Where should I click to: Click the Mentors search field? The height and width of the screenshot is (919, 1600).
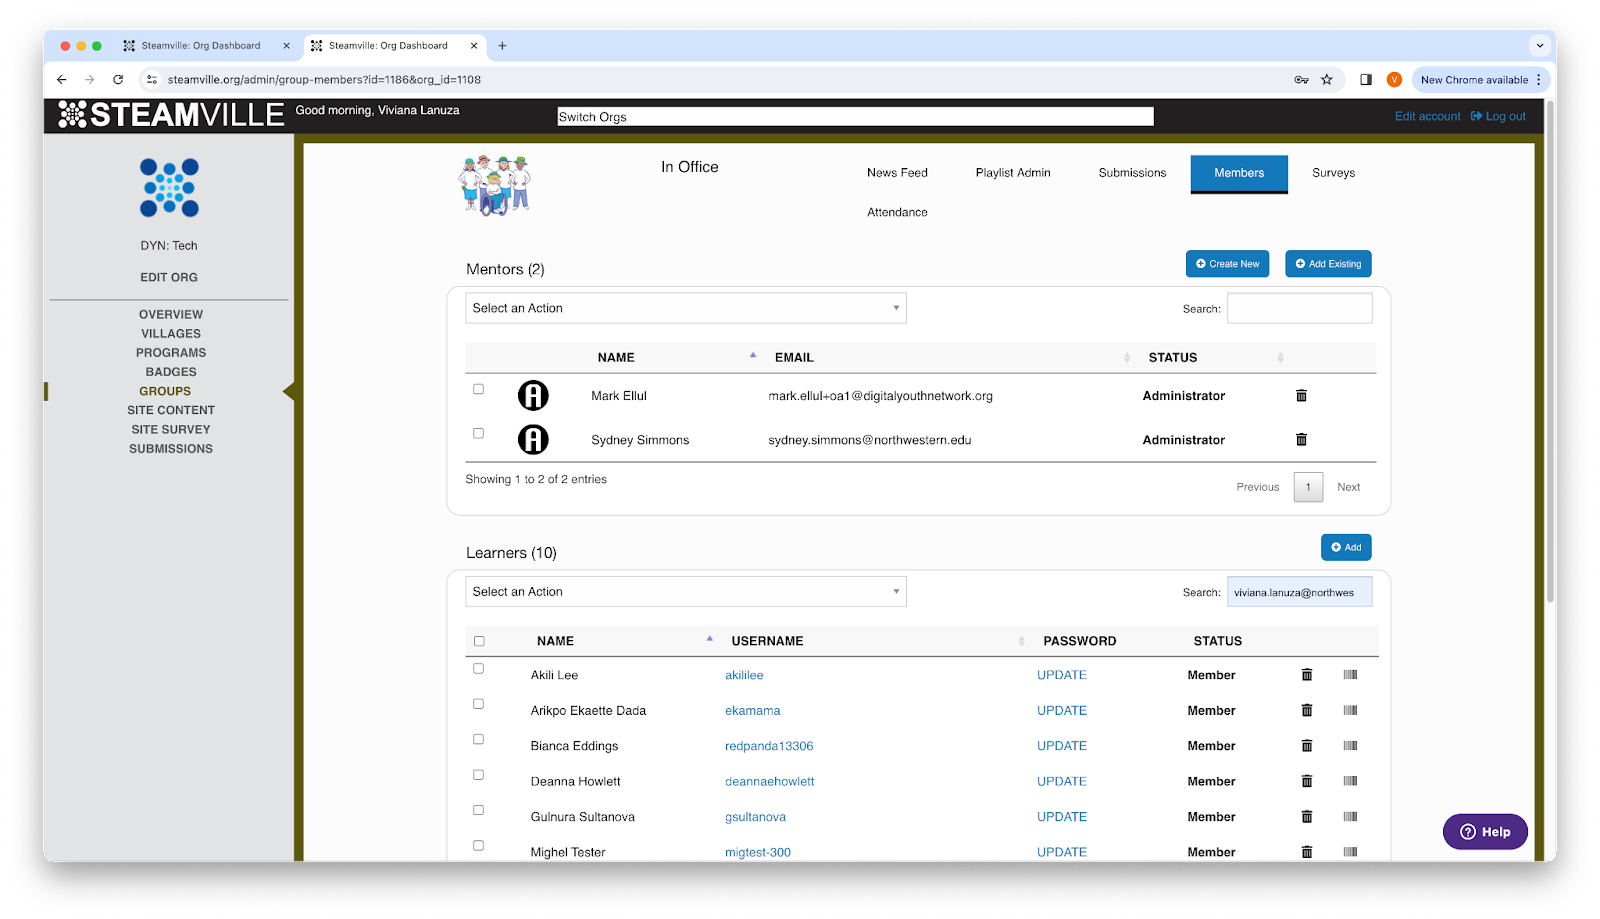[1299, 308]
